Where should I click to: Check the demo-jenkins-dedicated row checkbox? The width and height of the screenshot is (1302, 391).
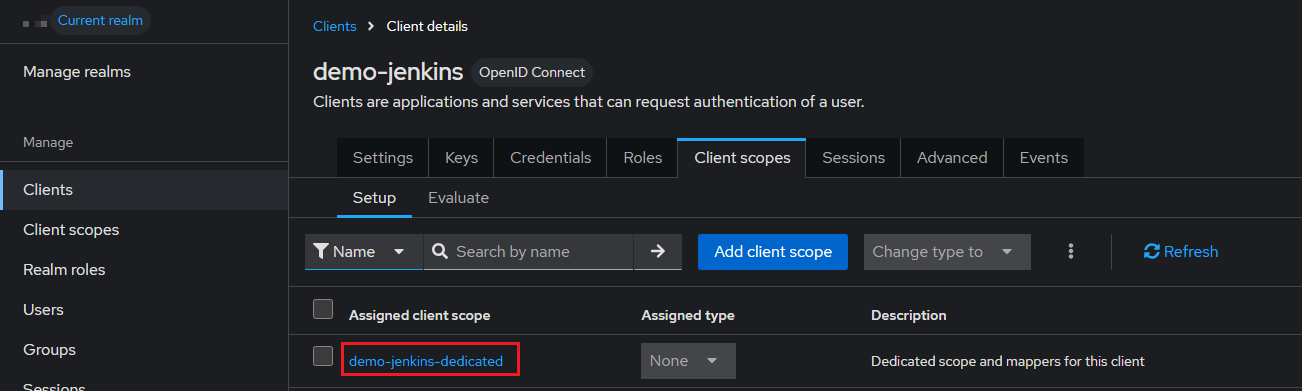click(323, 356)
